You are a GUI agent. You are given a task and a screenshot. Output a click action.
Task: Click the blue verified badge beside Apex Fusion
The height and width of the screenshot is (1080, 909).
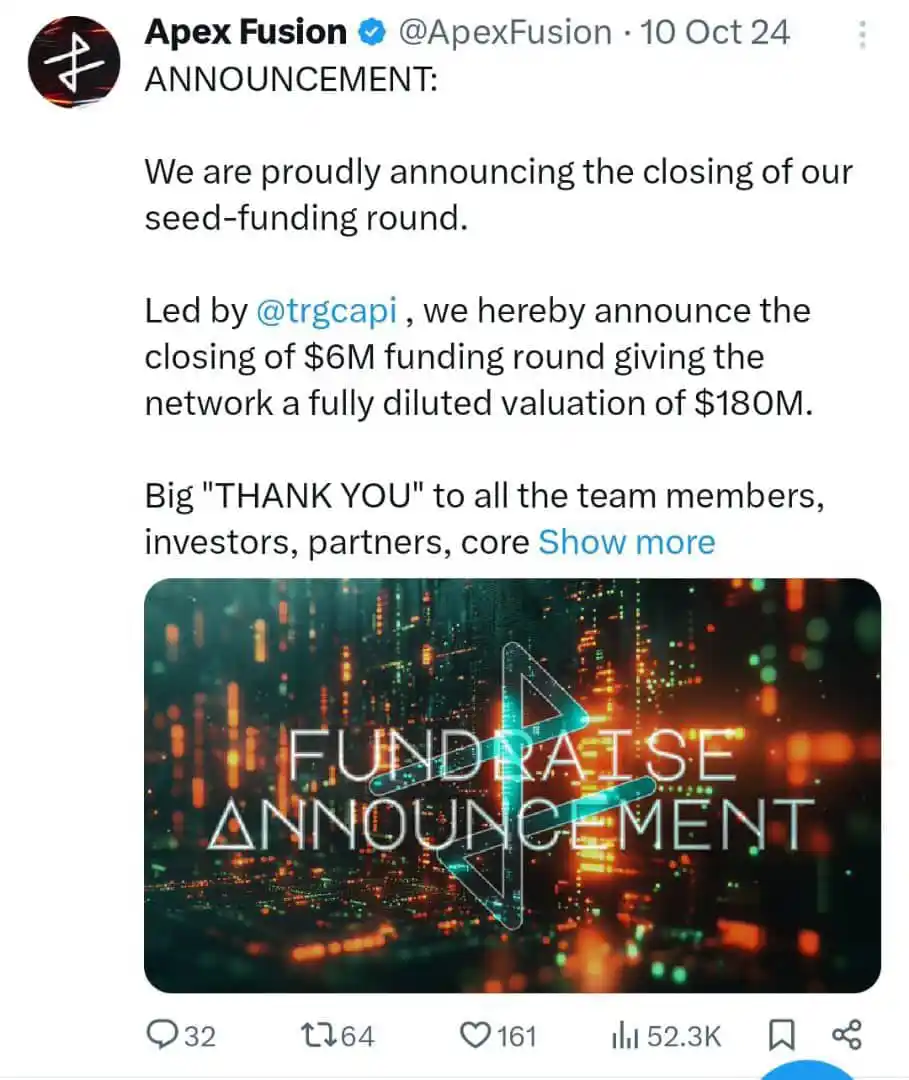pos(370,31)
